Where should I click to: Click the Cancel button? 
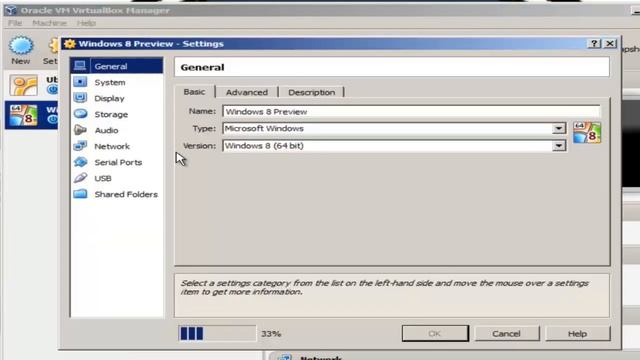pyautogui.click(x=506, y=333)
